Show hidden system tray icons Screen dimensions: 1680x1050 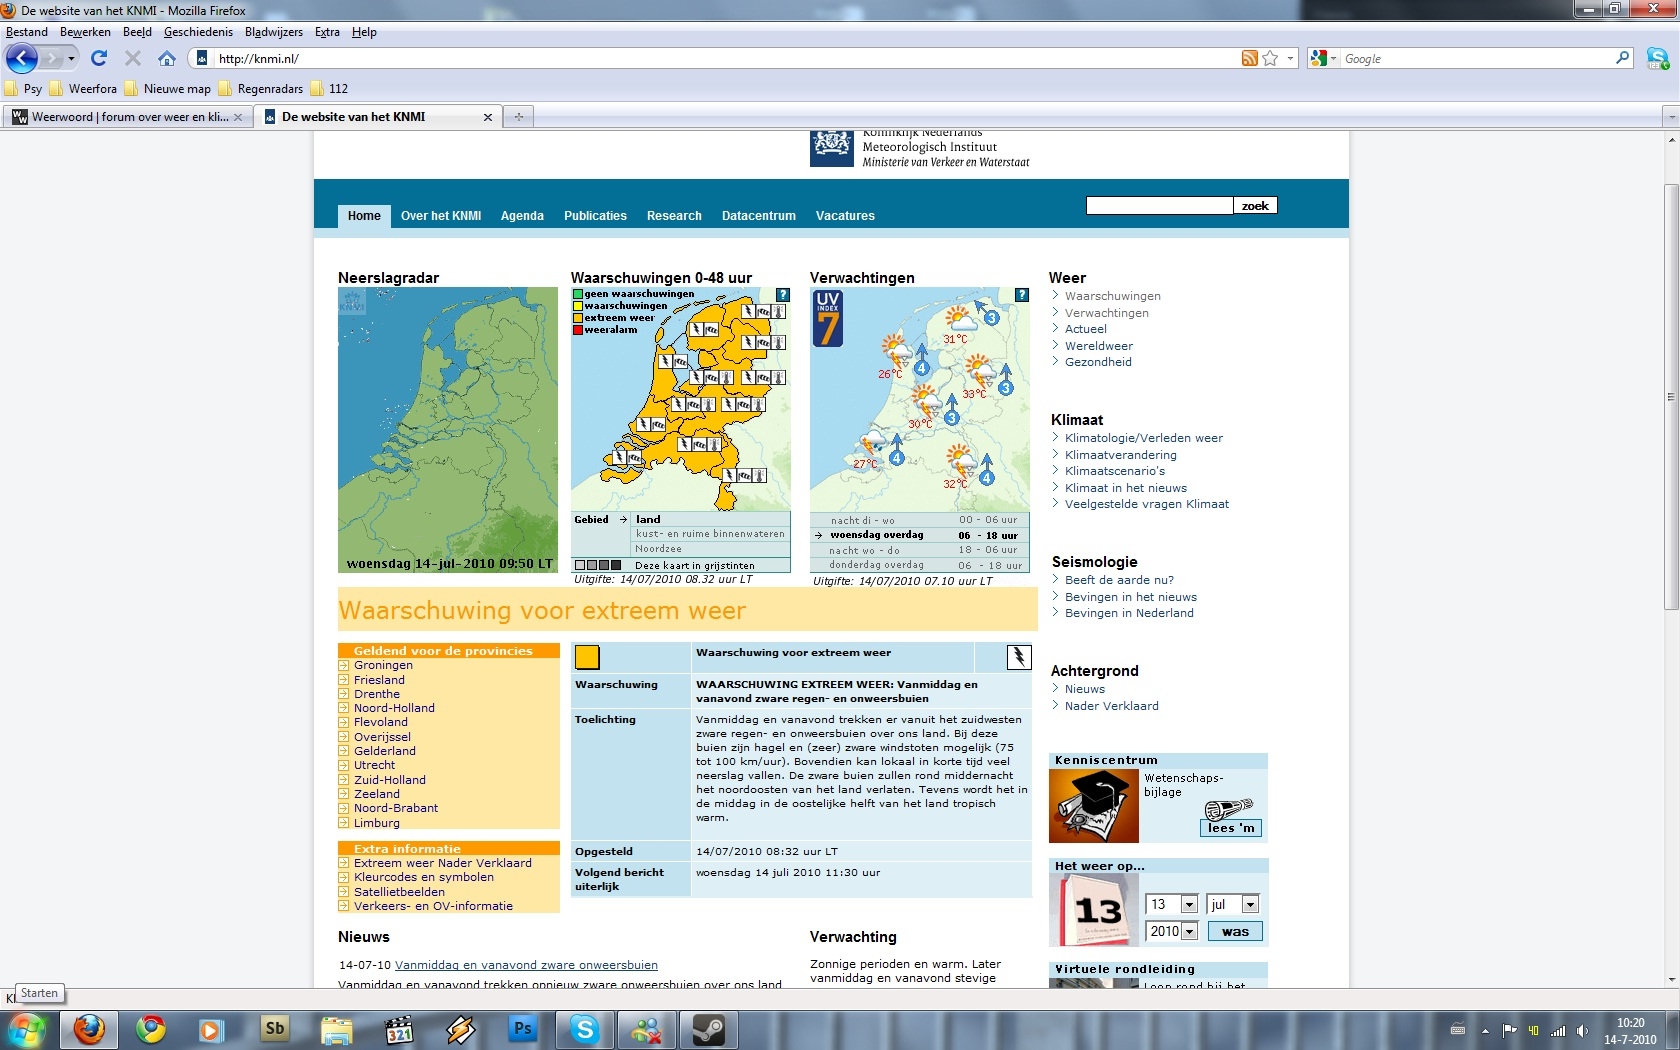[1485, 1031]
